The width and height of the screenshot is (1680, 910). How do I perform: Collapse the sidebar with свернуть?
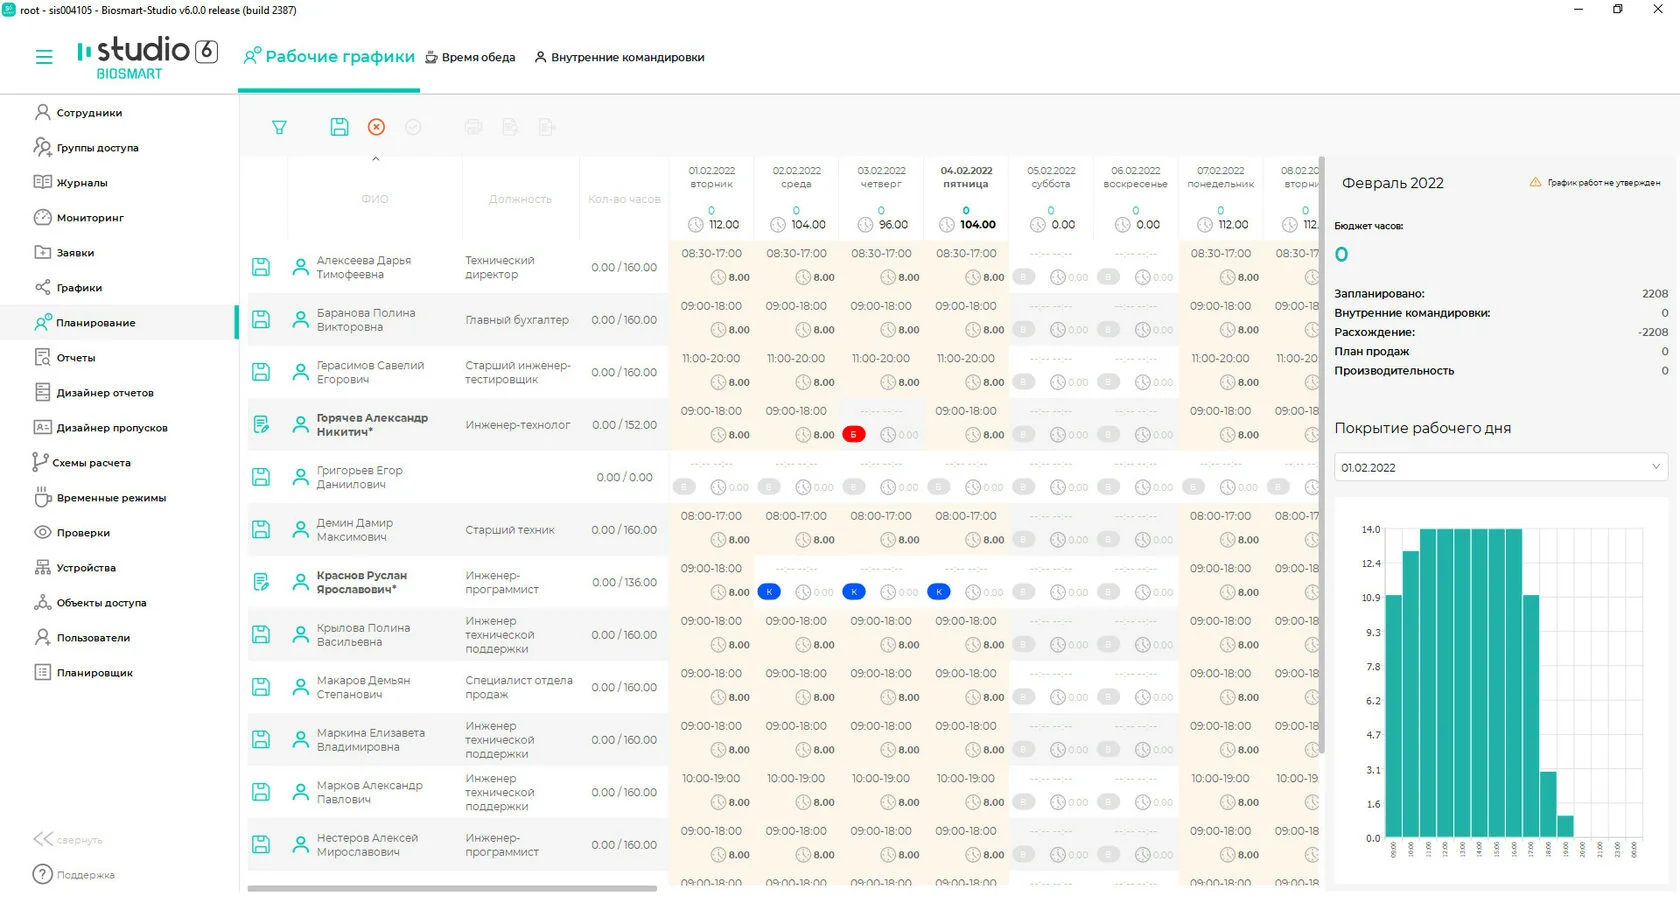[x=68, y=840]
